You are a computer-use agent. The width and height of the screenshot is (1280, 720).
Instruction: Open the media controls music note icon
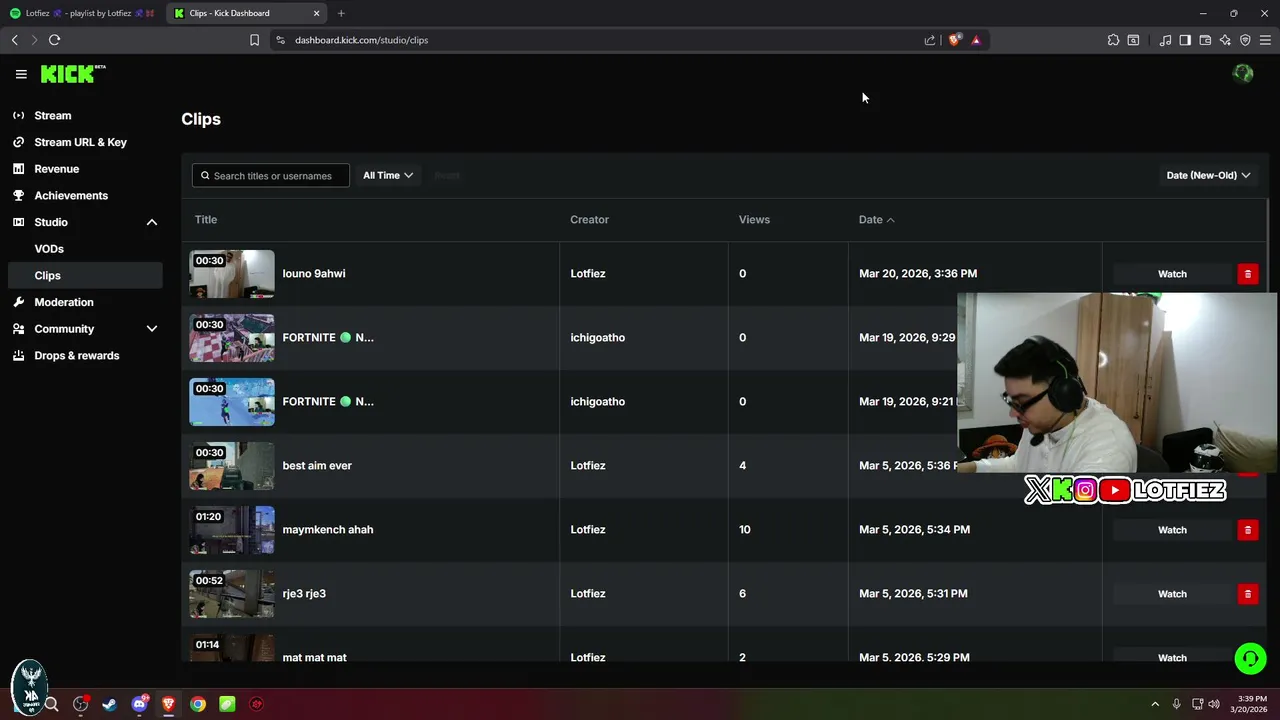click(1165, 40)
